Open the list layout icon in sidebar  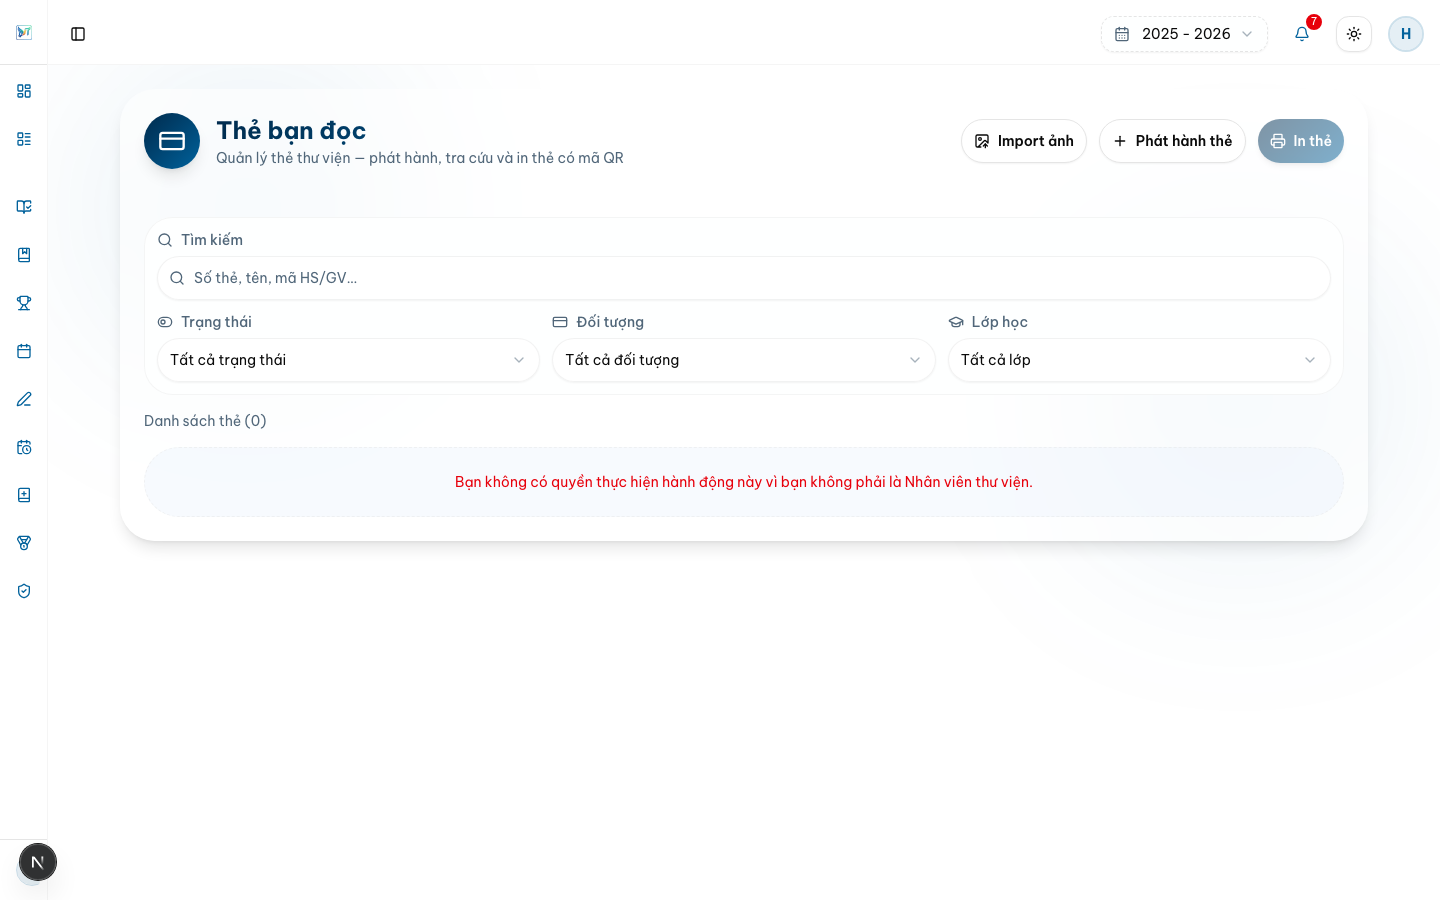point(24,139)
